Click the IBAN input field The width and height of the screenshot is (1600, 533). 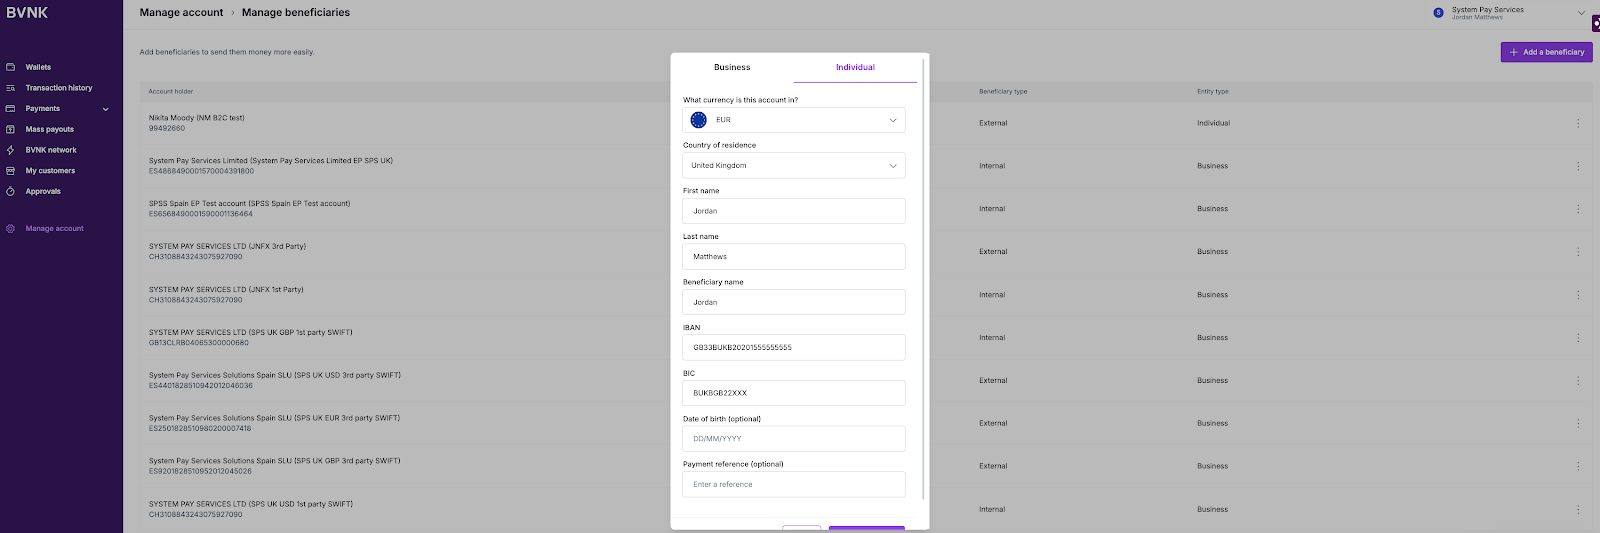click(x=794, y=347)
